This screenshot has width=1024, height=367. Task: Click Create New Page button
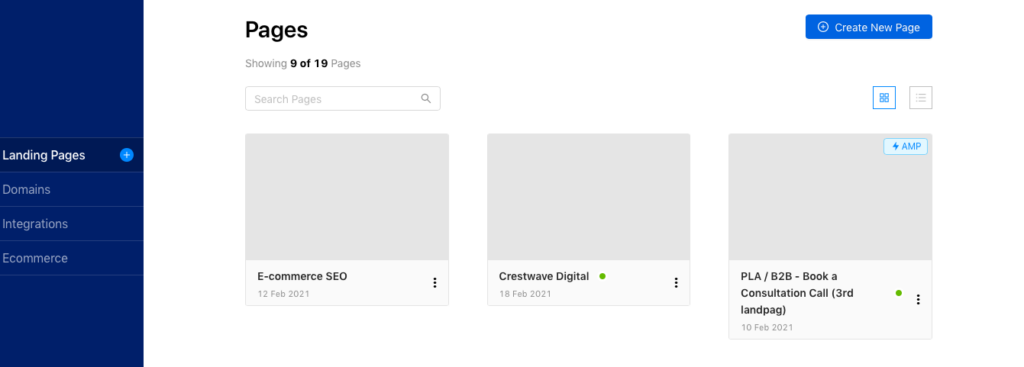tap(869, 27)
